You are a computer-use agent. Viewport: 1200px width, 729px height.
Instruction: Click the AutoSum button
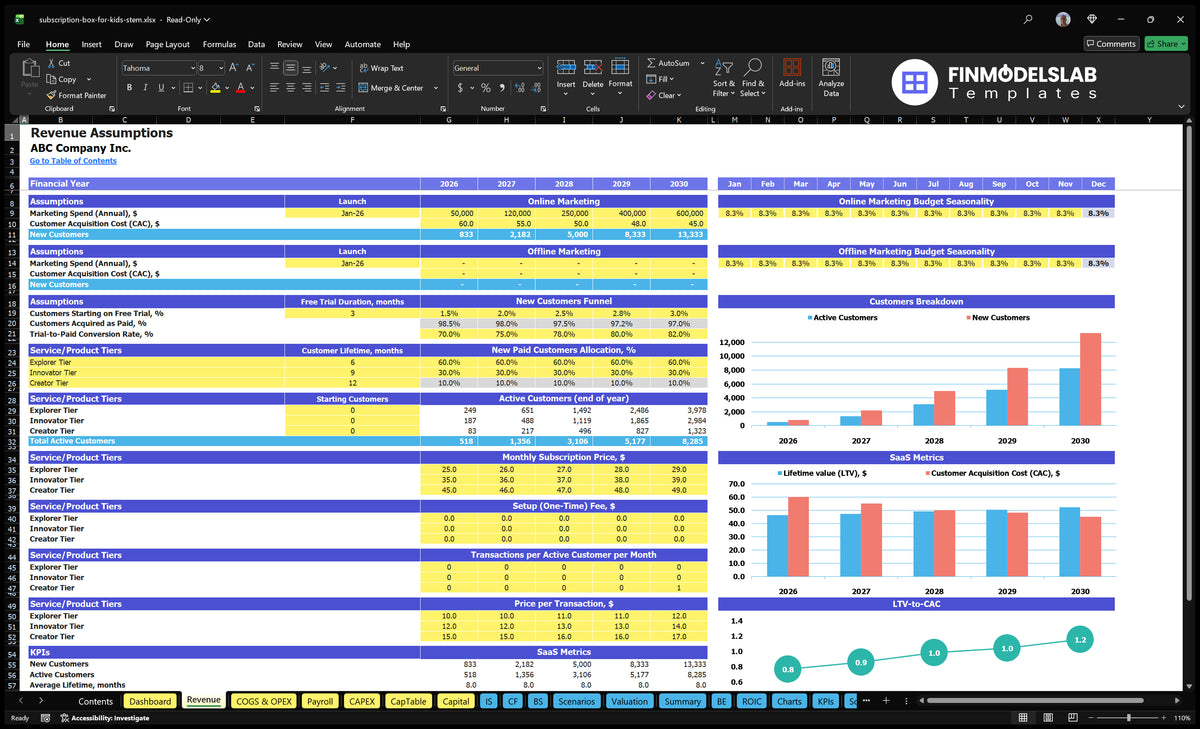tap(667, 63)
